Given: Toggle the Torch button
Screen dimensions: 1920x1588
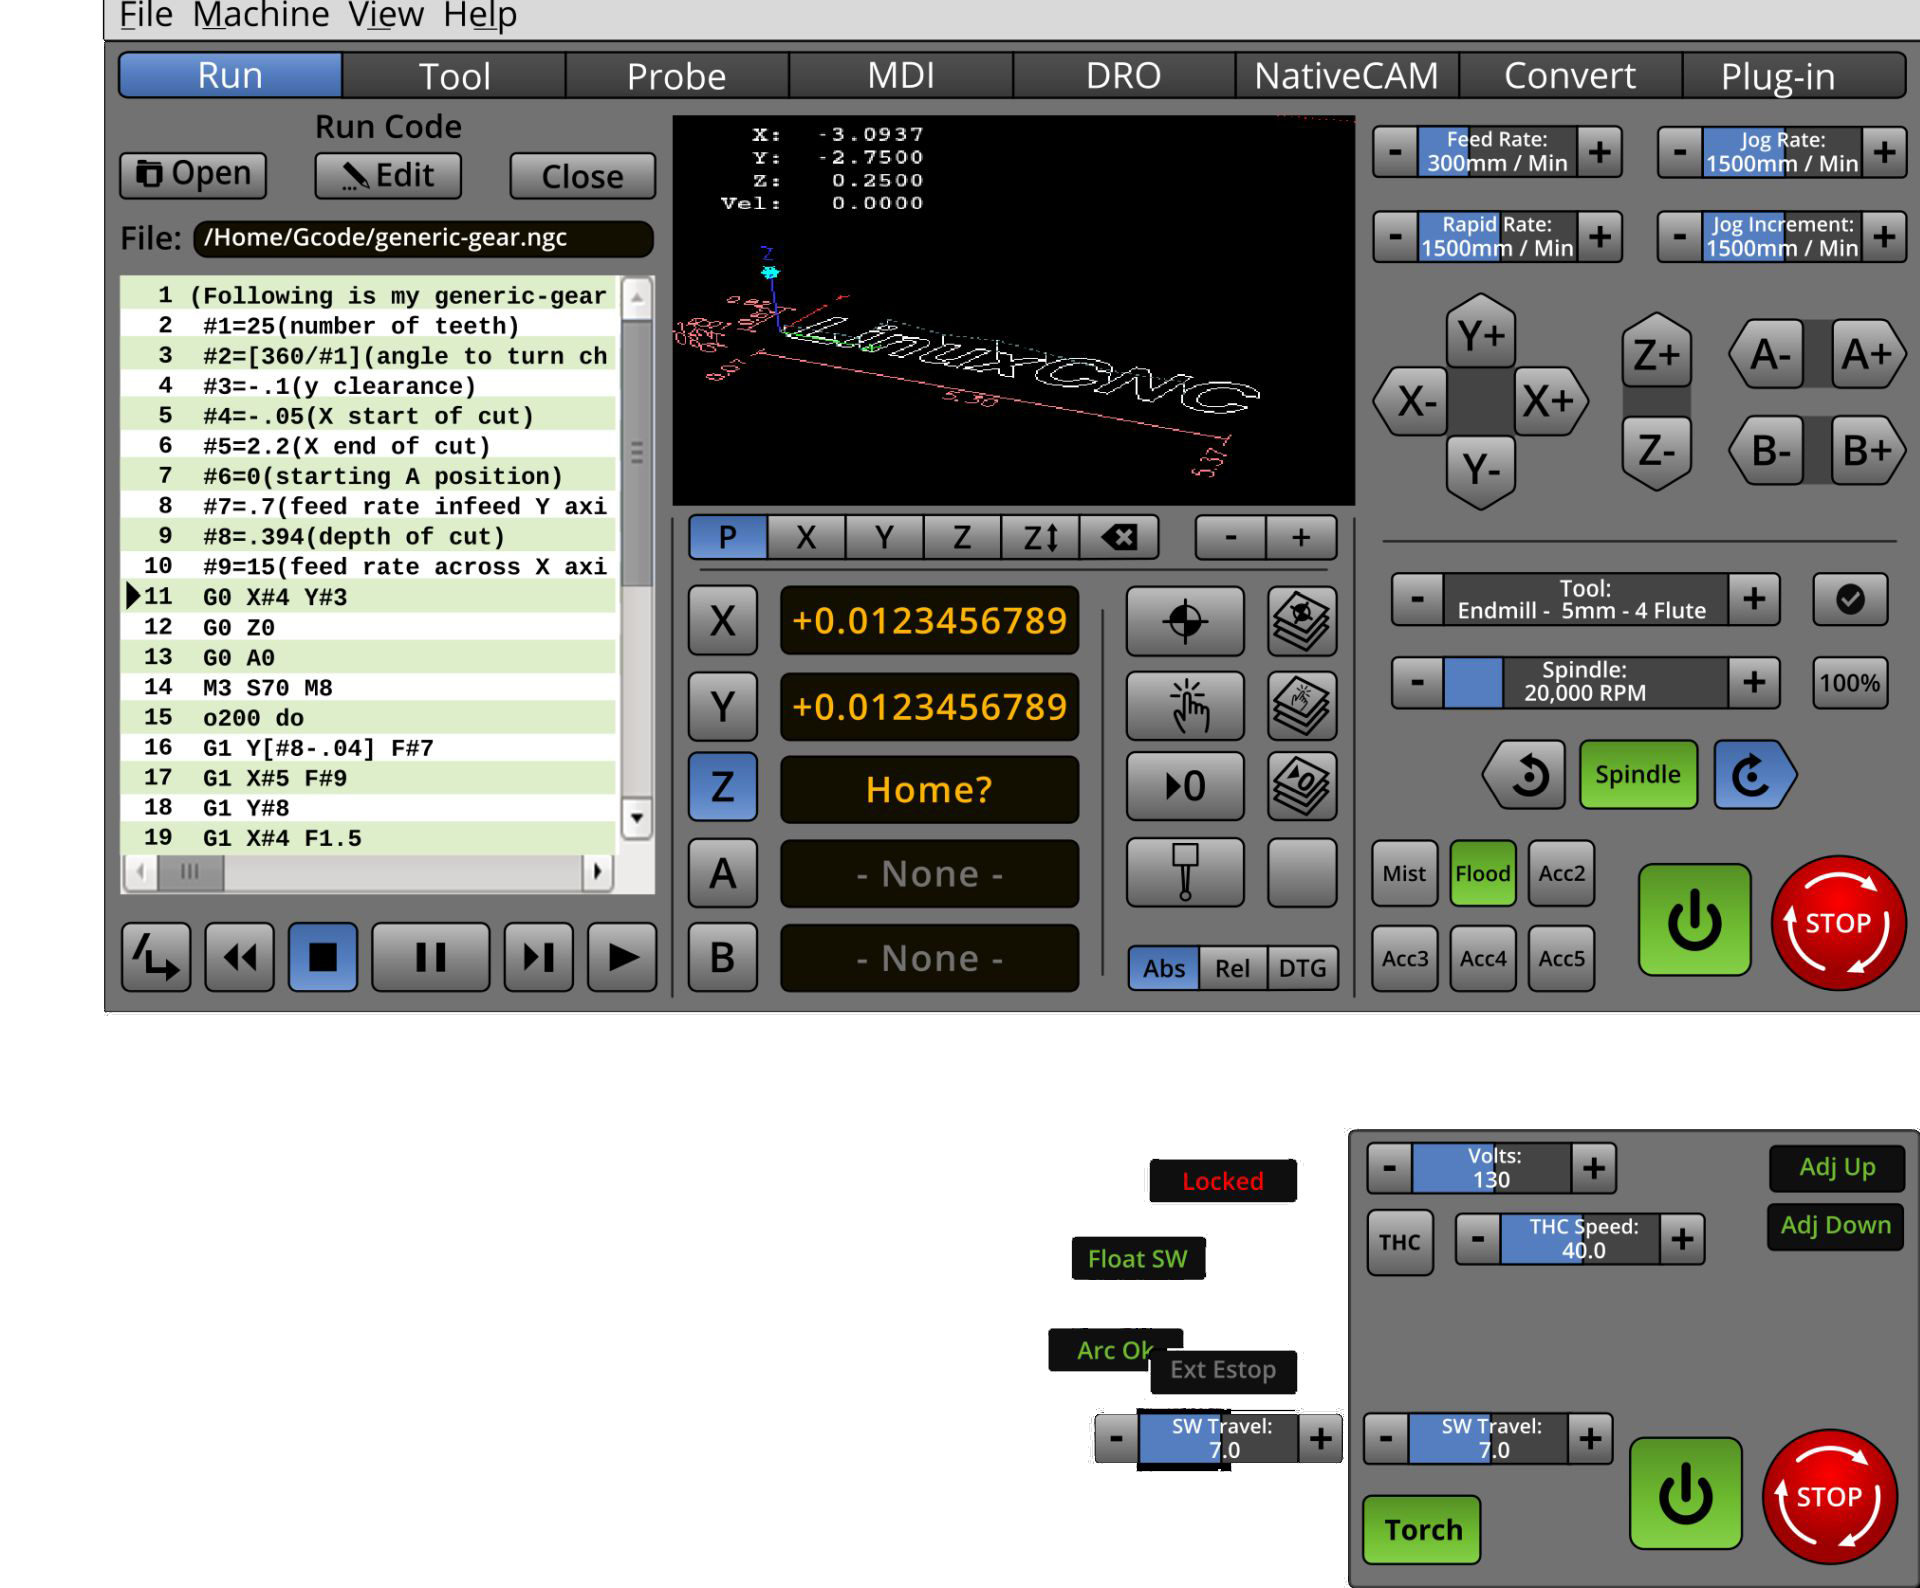Looking at the screenshot, I should 1422,1529.
